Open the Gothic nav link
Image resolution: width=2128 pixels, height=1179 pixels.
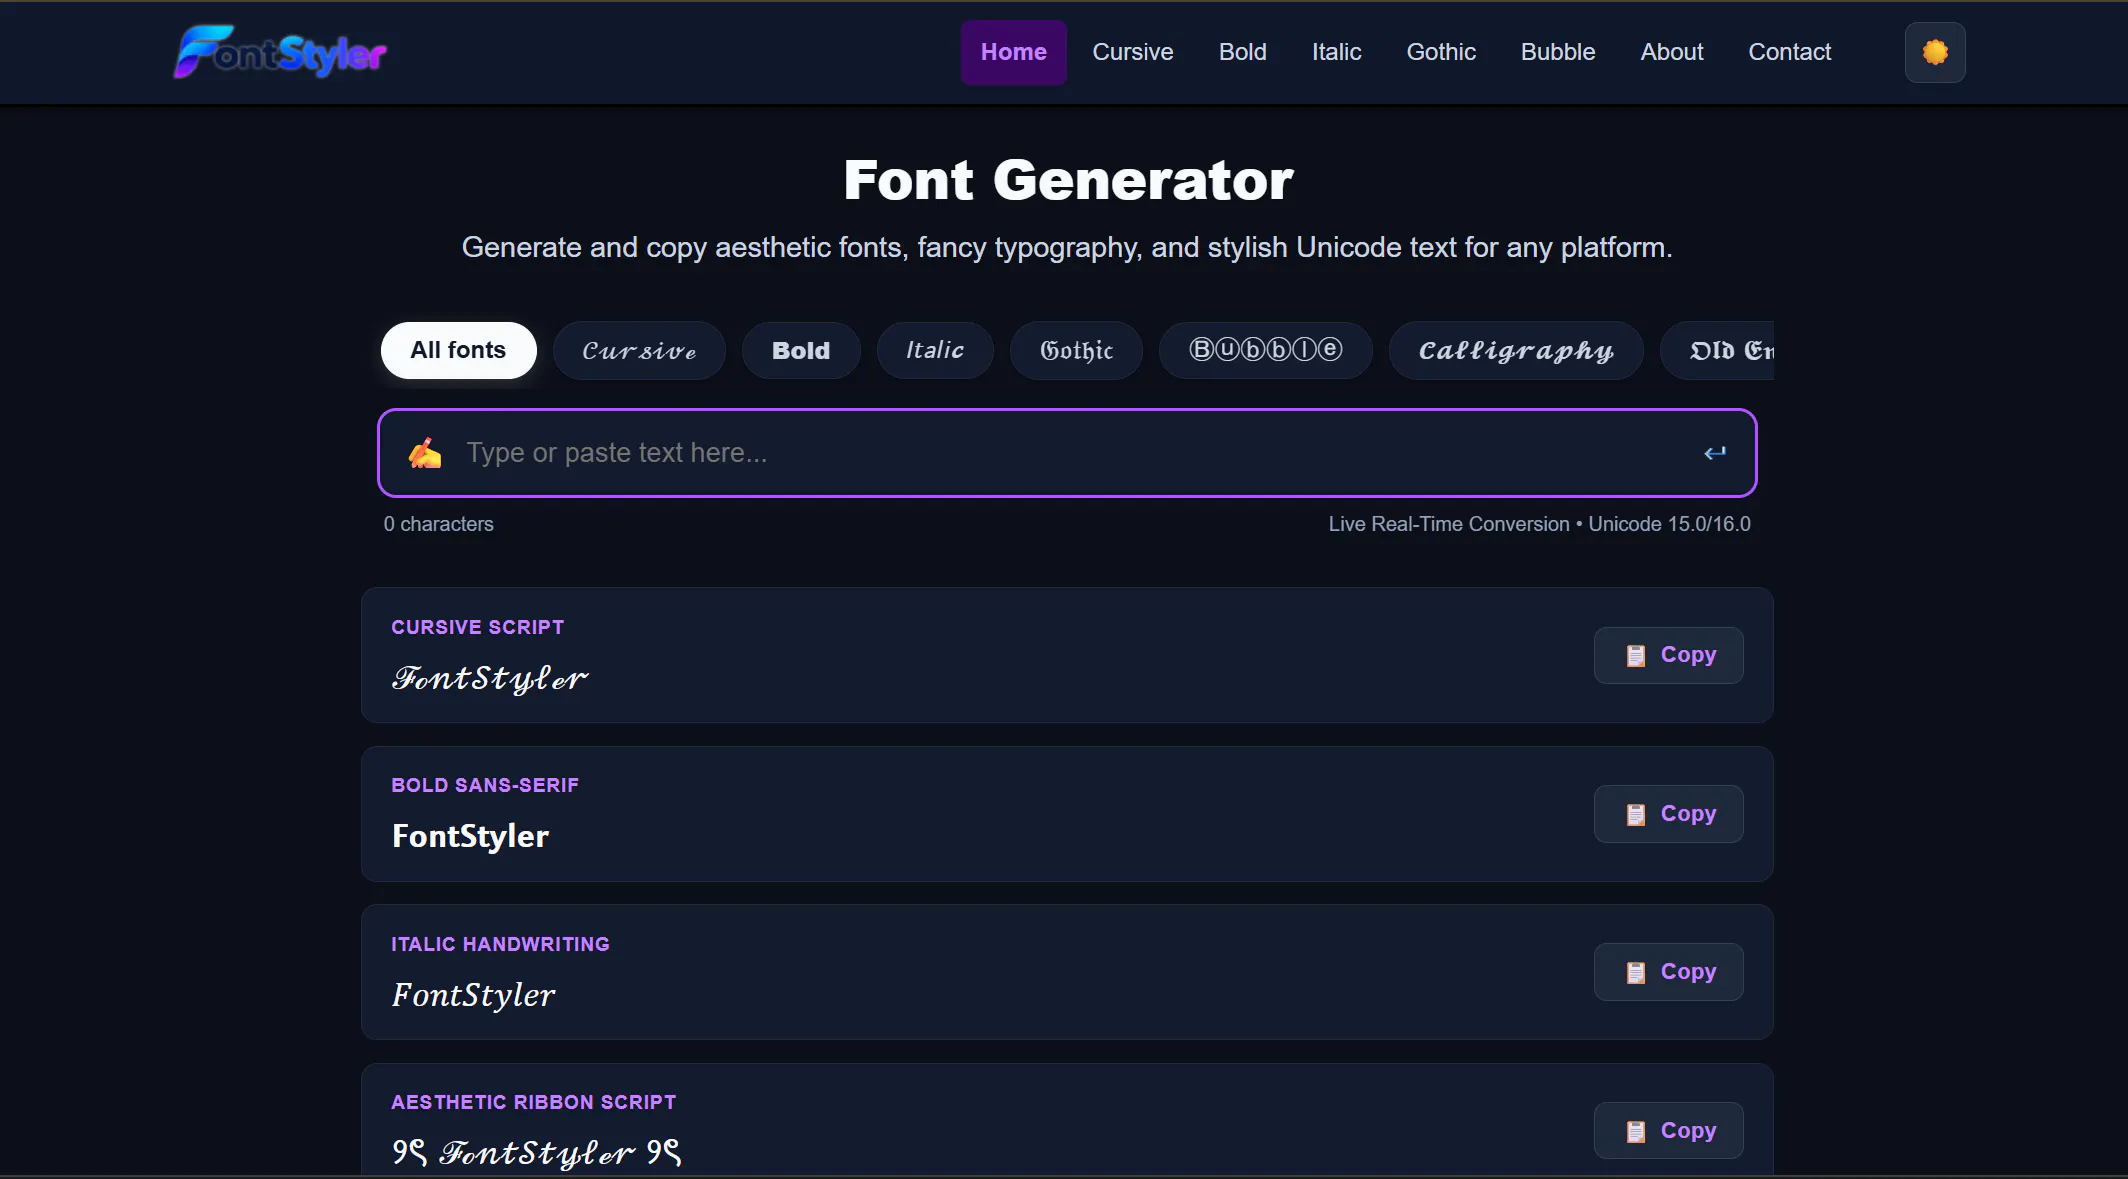(1441, 52)
